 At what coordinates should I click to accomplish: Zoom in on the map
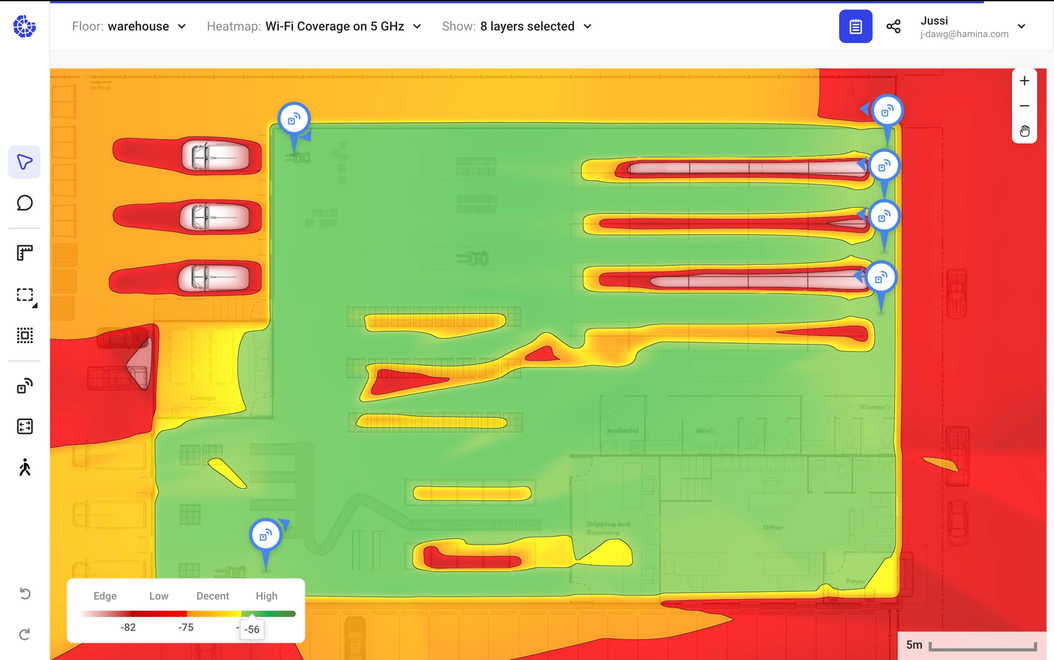(x=1024, y=80)
